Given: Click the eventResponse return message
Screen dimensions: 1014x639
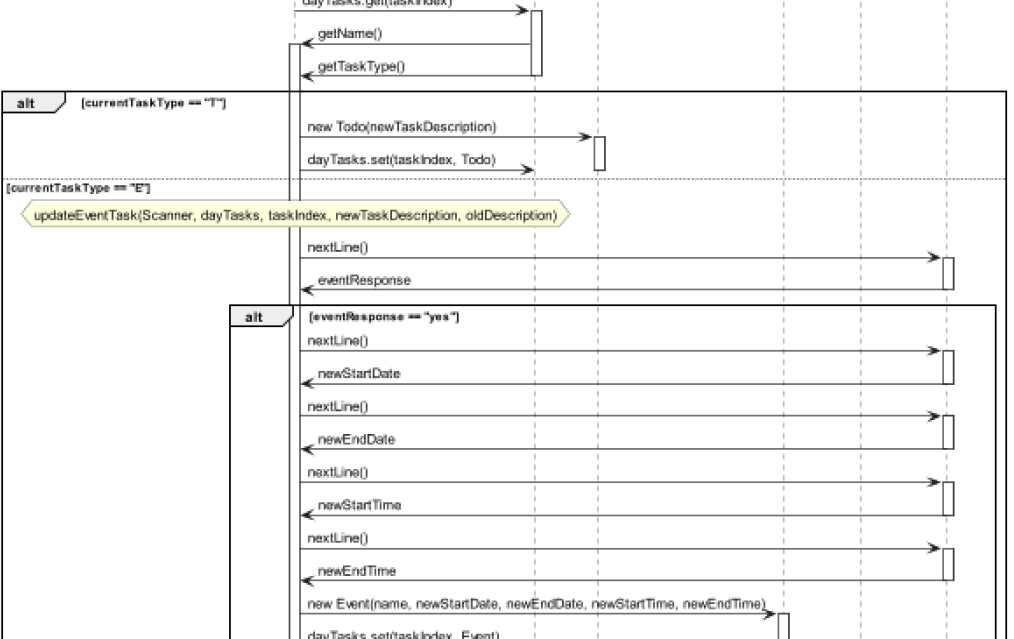Looking at the screenshot, I should point(364,280).
